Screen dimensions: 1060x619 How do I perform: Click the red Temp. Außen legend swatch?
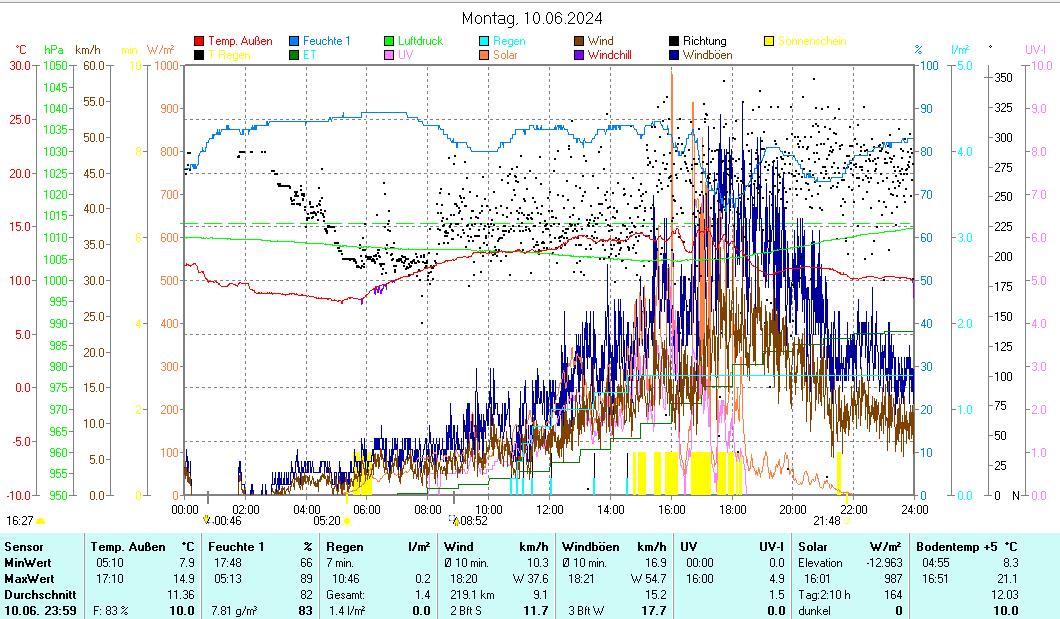coord(199,41)
